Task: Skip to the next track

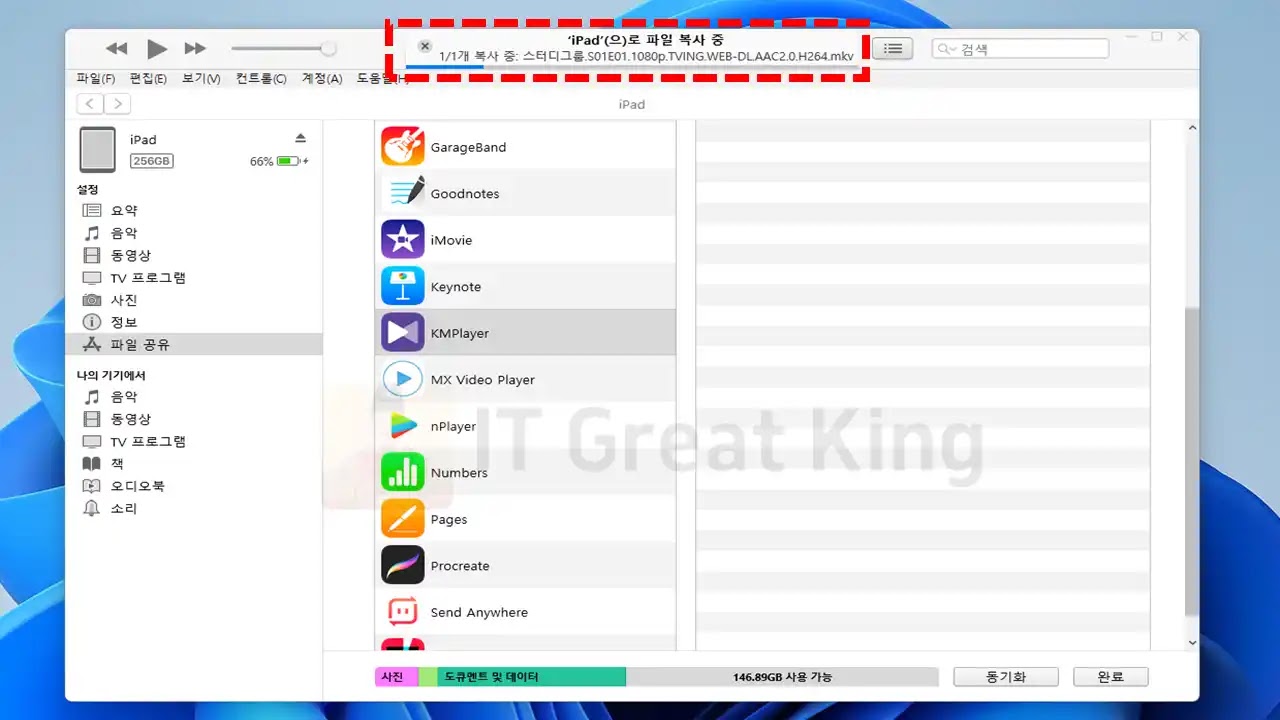Action: [x=195, y=48]
